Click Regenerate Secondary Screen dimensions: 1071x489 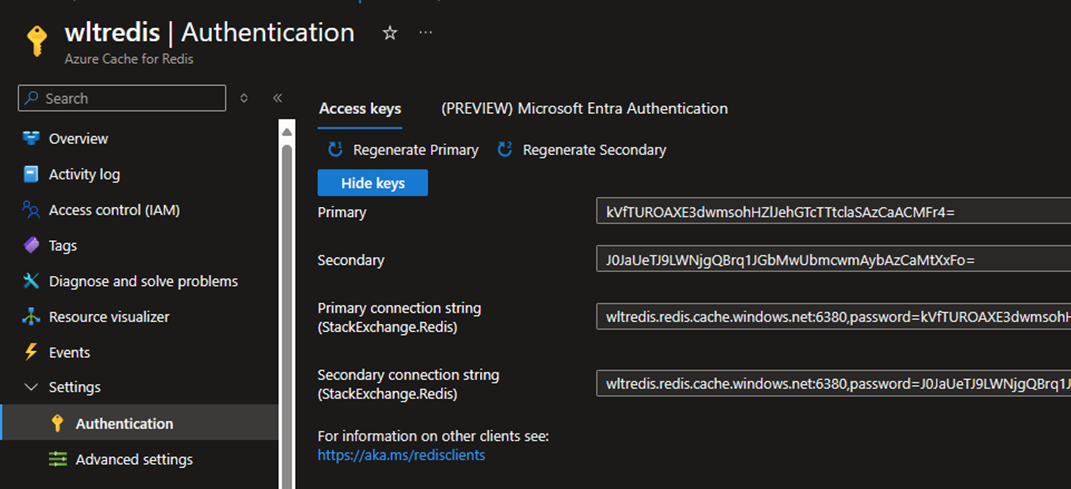pyautogui.click(x=581, y=150)
